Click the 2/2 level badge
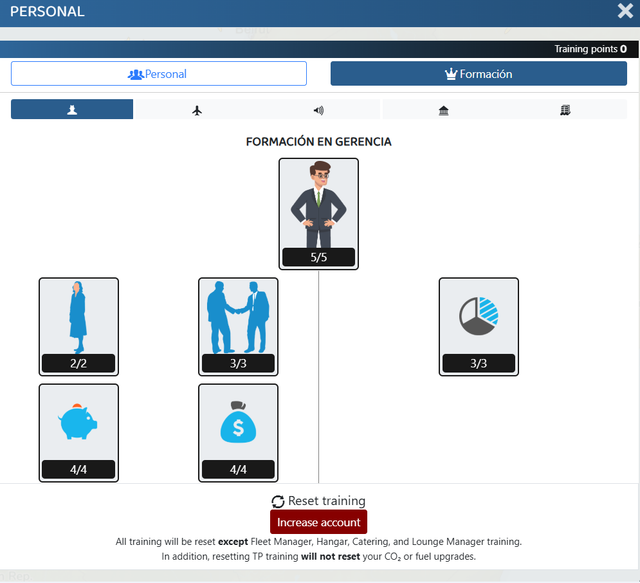This screenshot has width=640, height=583. (78, 363)
